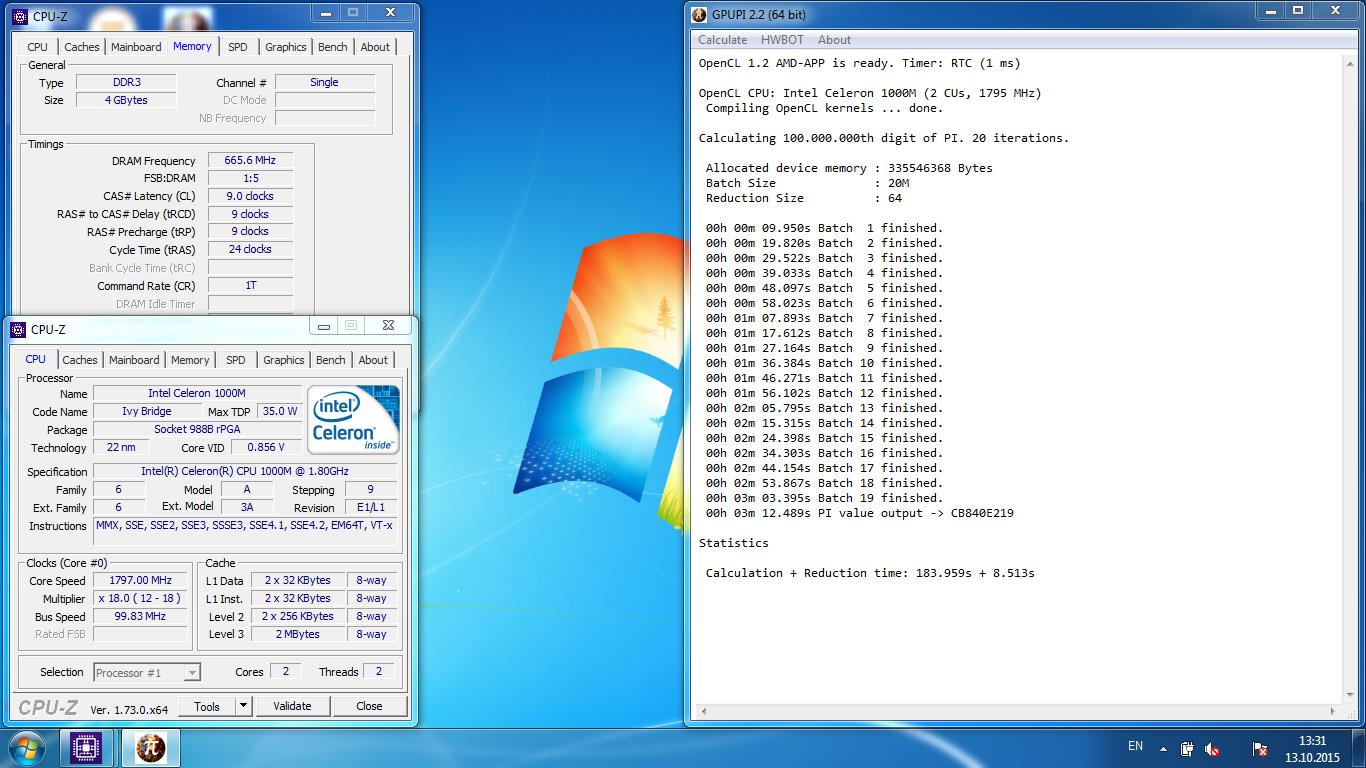Select Graphics tab in back CPU-Z window

point(286,47)
